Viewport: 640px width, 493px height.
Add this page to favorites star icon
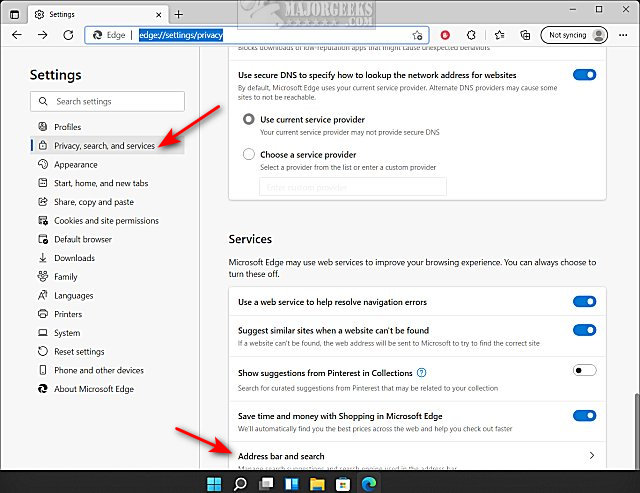(x=417, y=35)
